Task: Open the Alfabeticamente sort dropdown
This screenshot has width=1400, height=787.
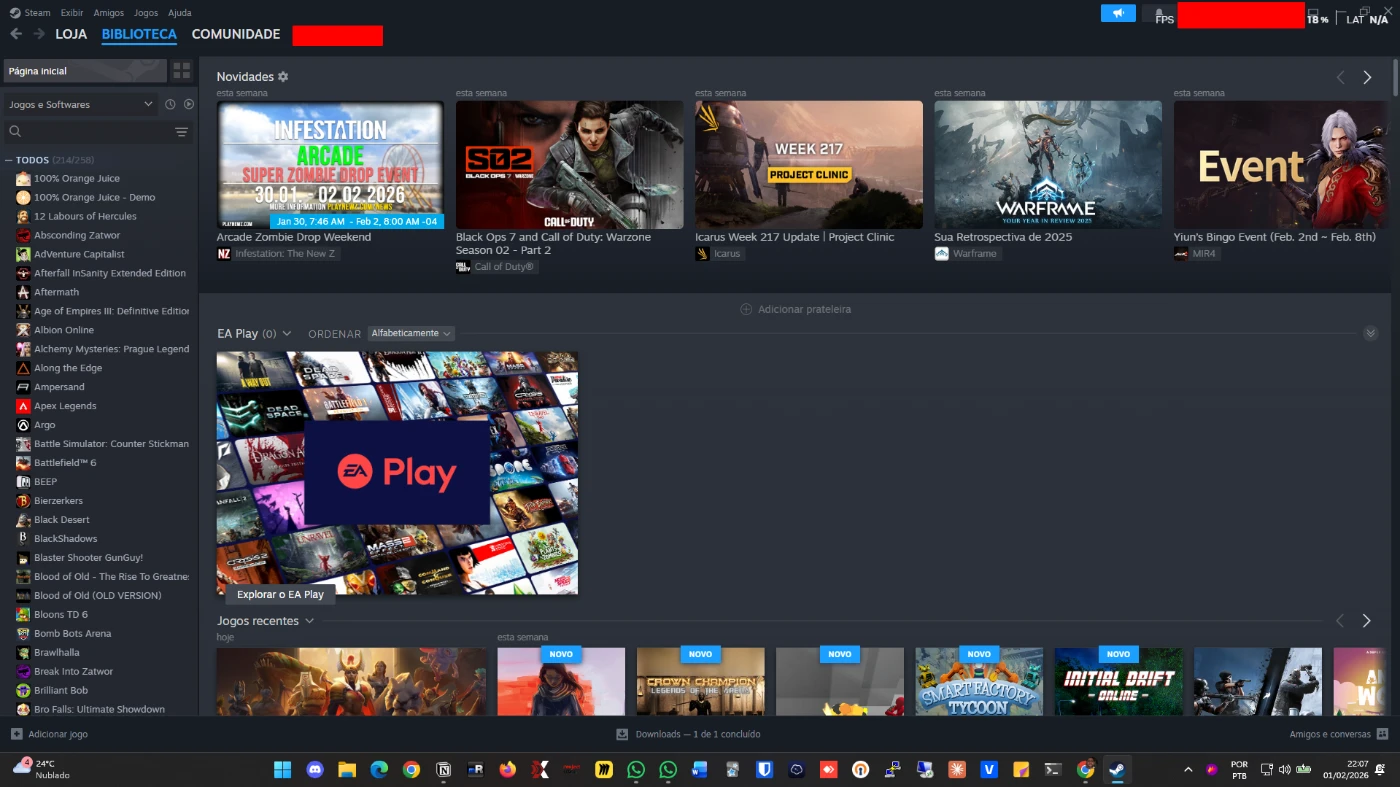Action: pos(411,333)
